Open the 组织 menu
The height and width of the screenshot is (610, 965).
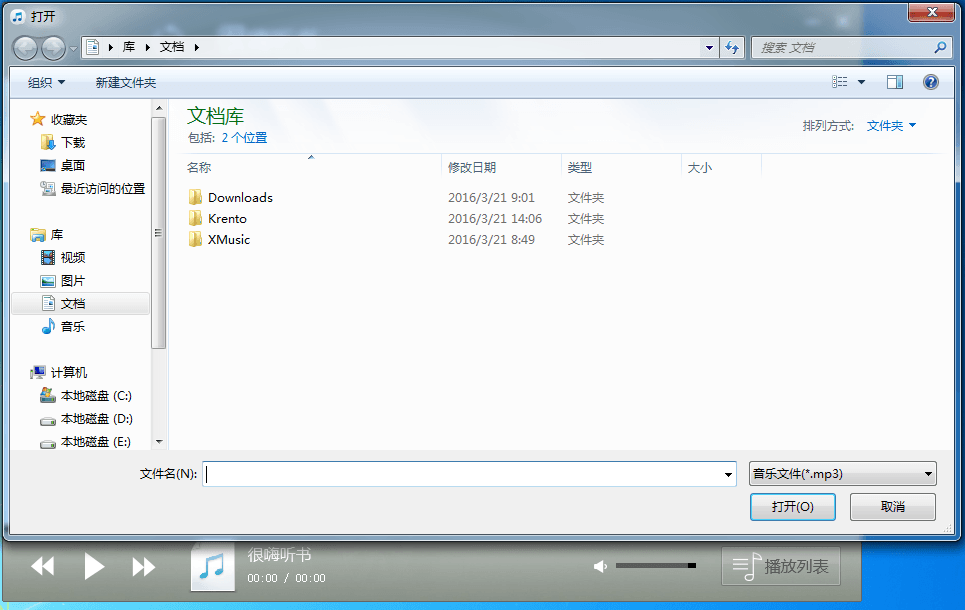[x=46, y=83]
